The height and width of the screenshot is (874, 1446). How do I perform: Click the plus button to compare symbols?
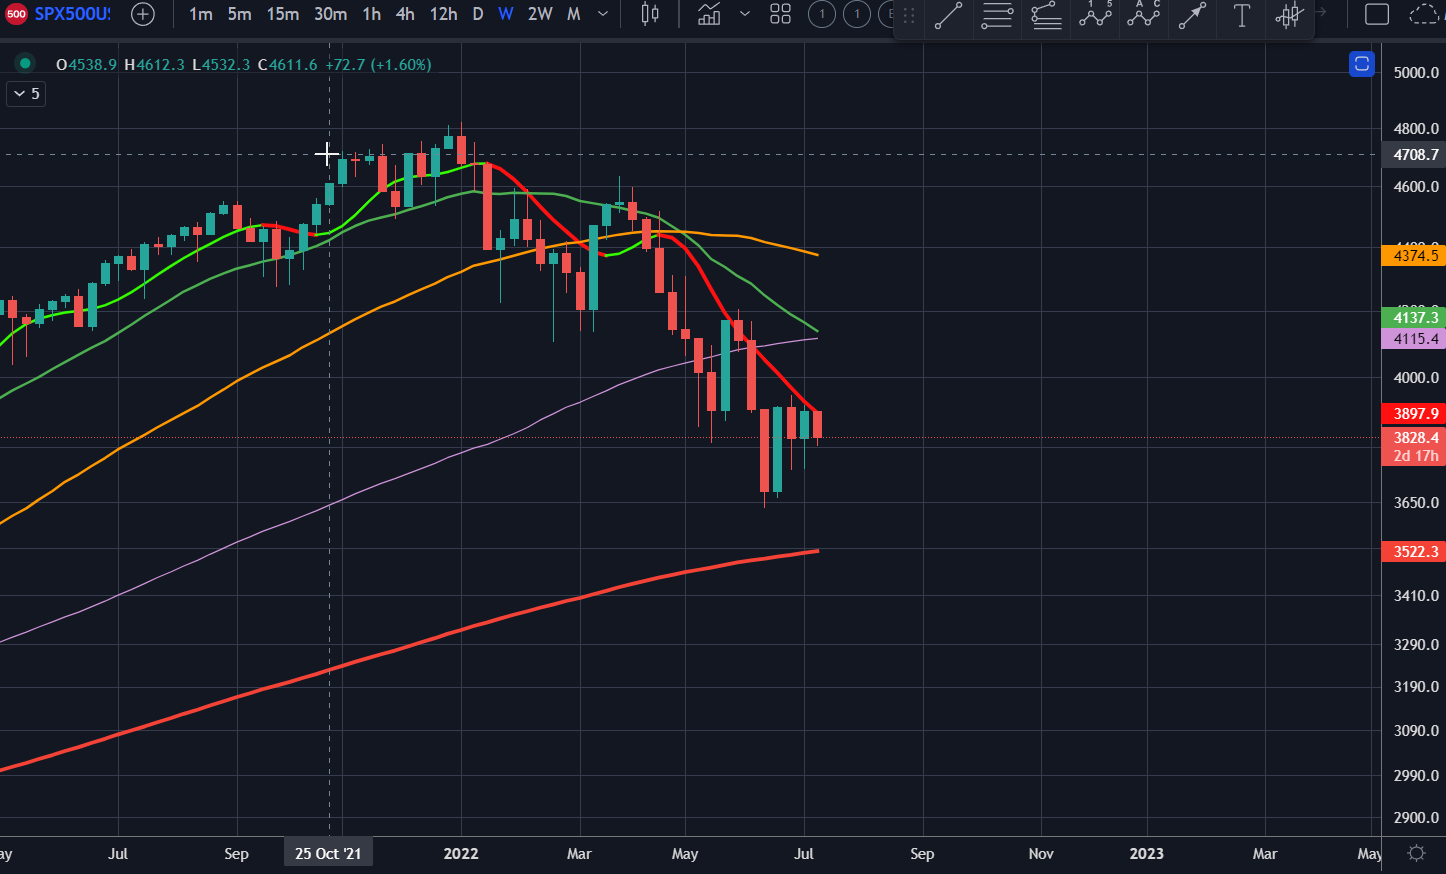pos(142,15)
